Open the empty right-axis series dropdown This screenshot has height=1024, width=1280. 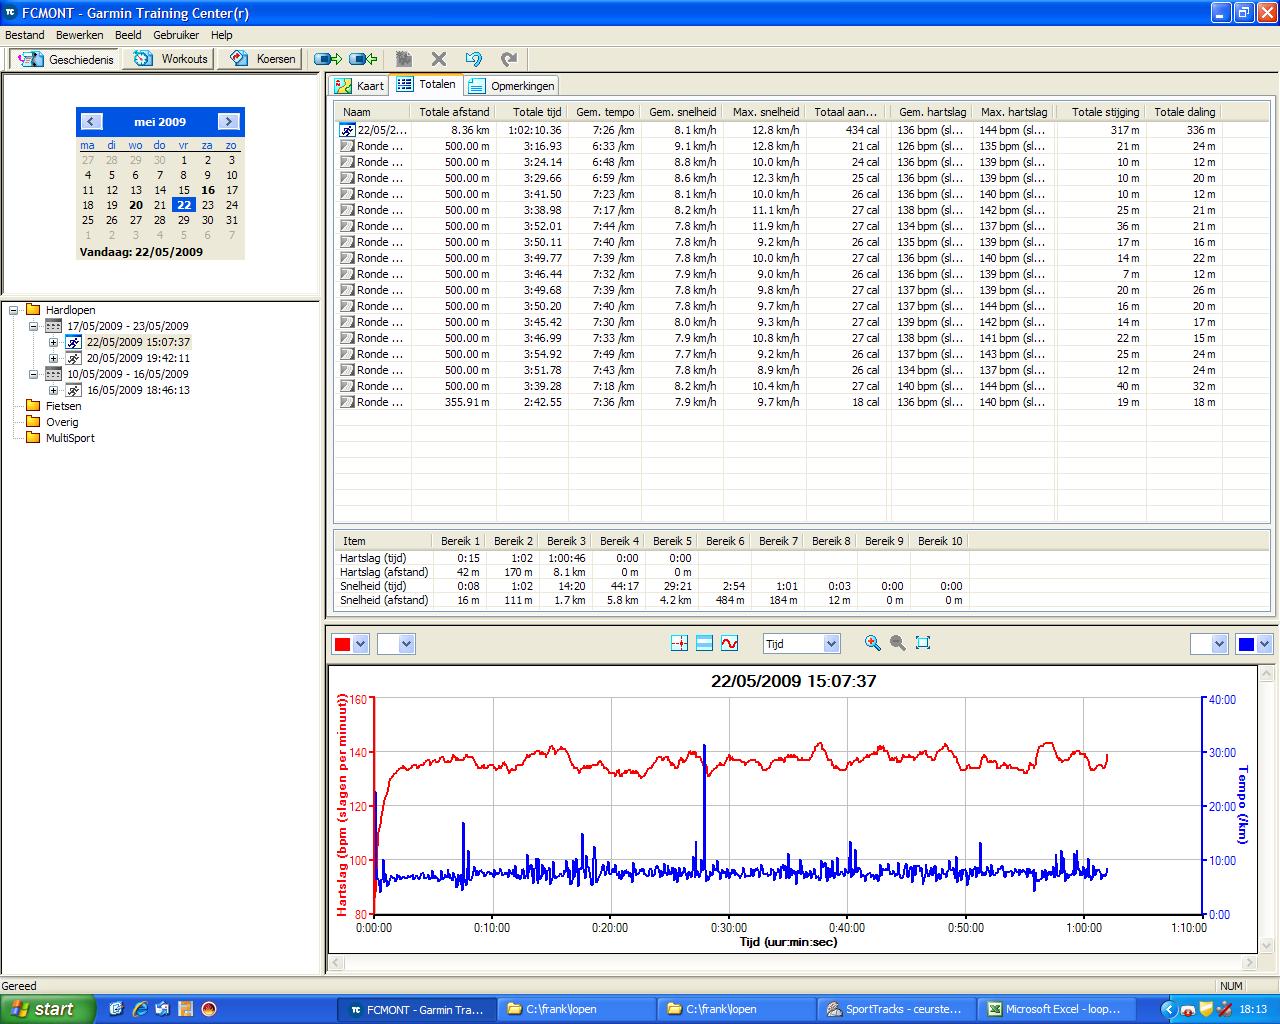(1219, 644)
